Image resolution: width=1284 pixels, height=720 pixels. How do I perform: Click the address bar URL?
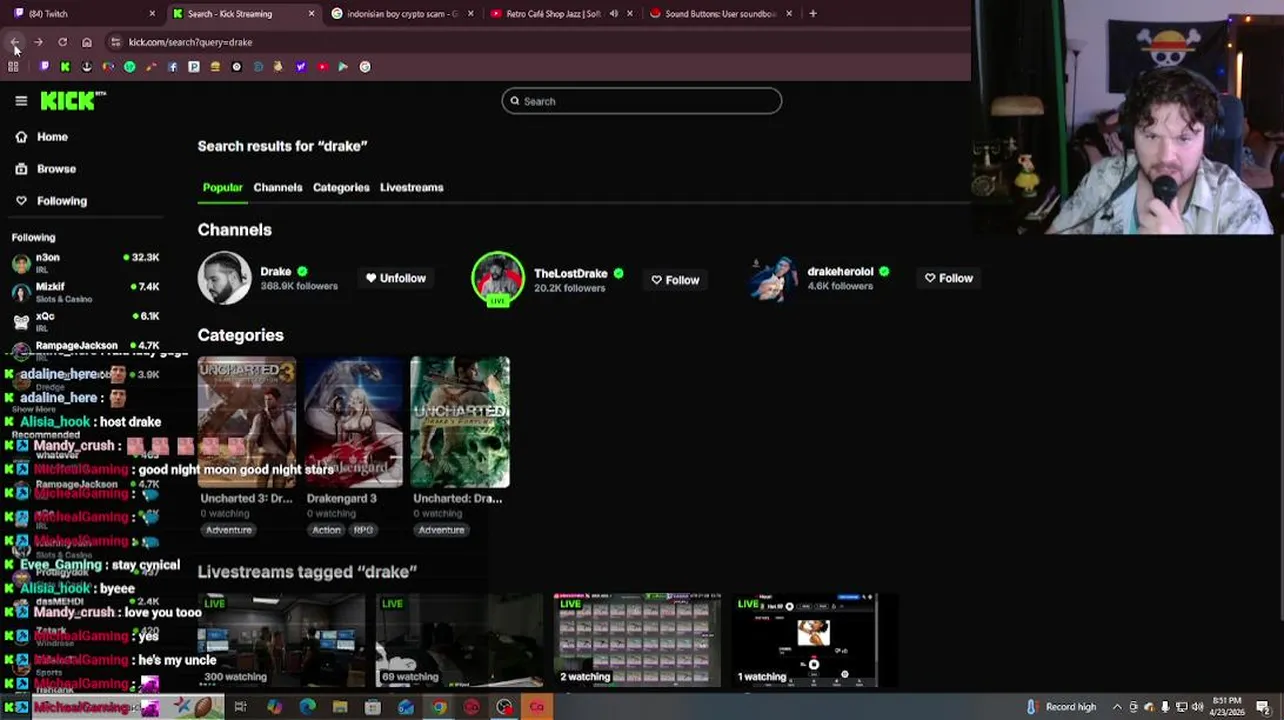pos(190,42)
